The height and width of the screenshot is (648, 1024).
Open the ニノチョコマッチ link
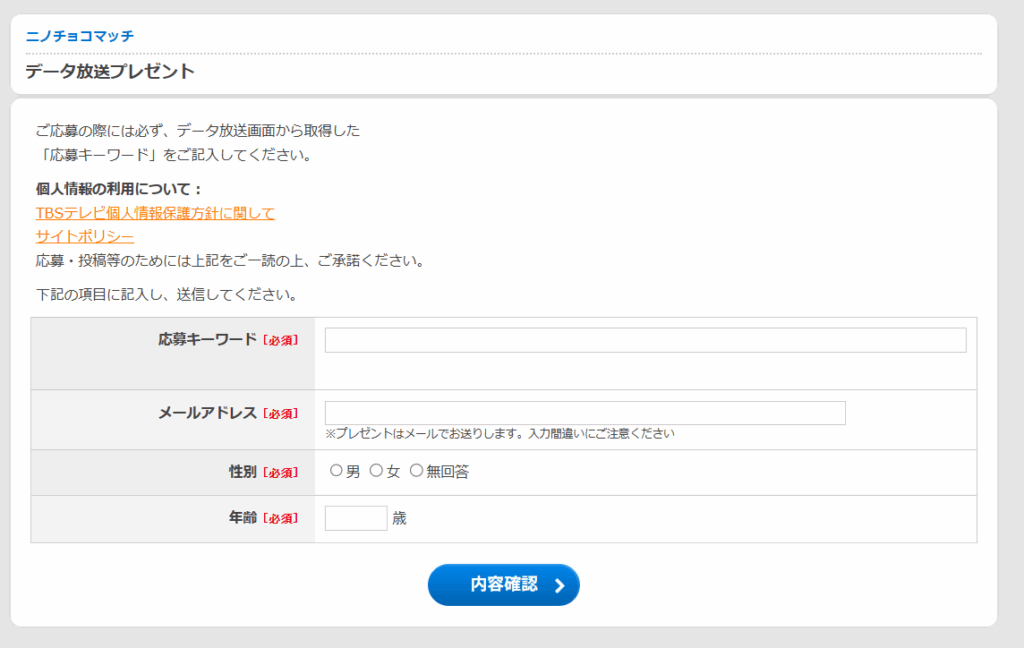(79, 36)
